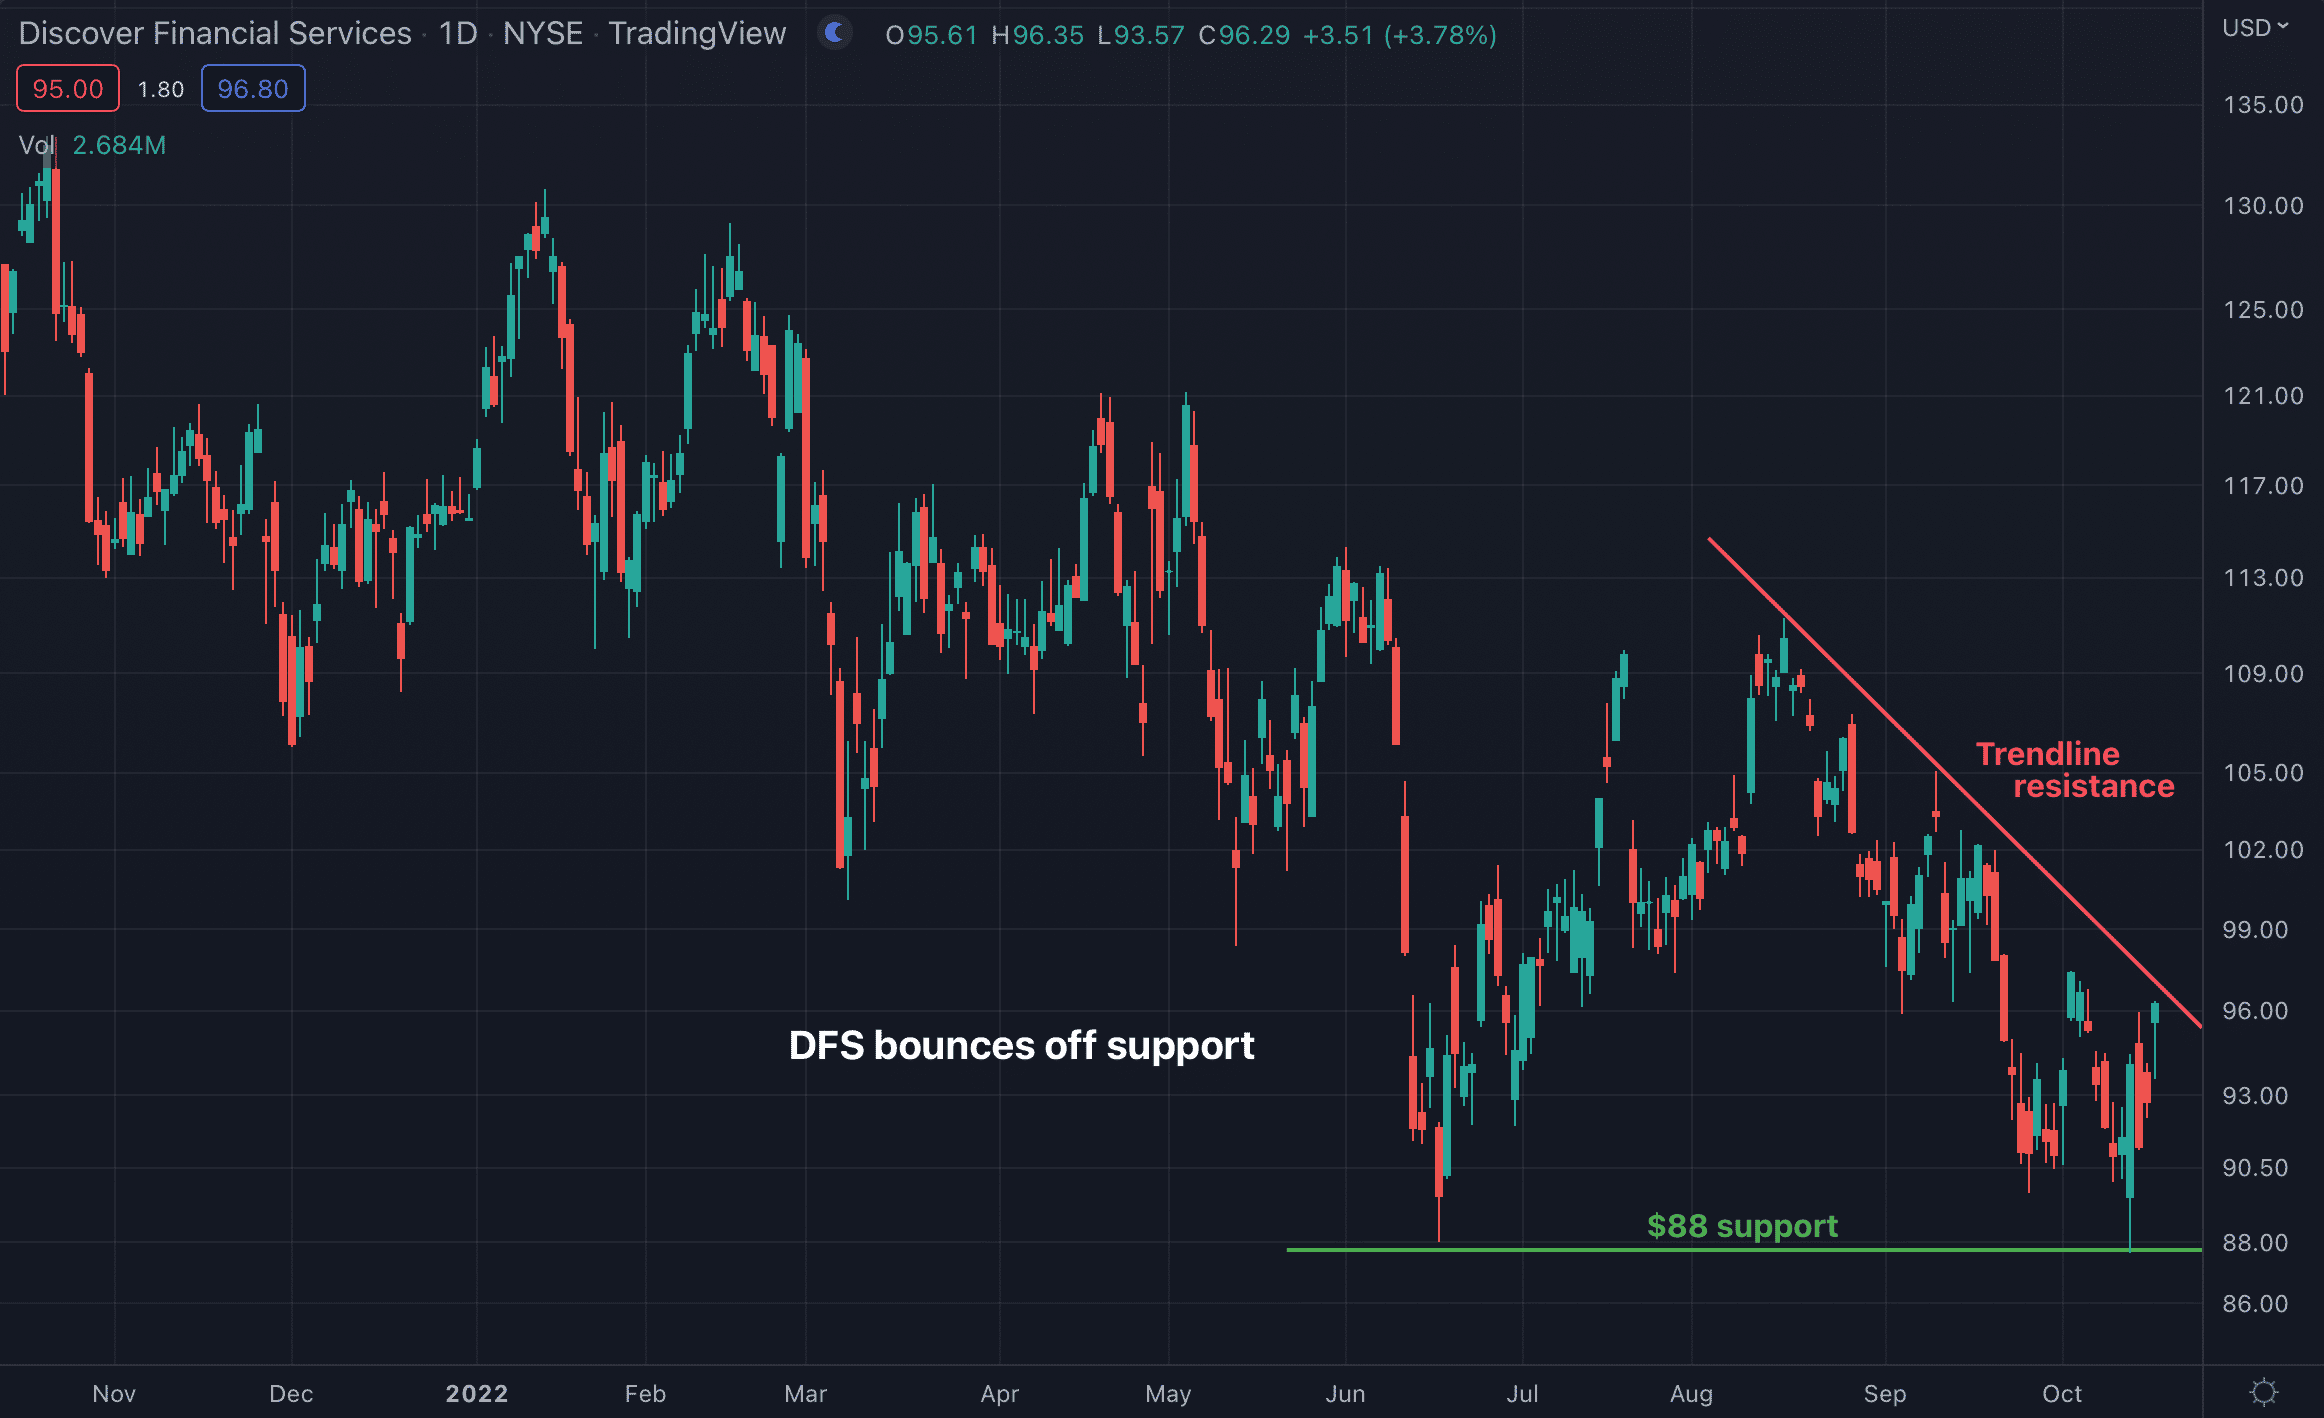Select the Vol indicator legend
Image resolution: width=2324 pixels, height=1418 pixels.
coord(37,145)
